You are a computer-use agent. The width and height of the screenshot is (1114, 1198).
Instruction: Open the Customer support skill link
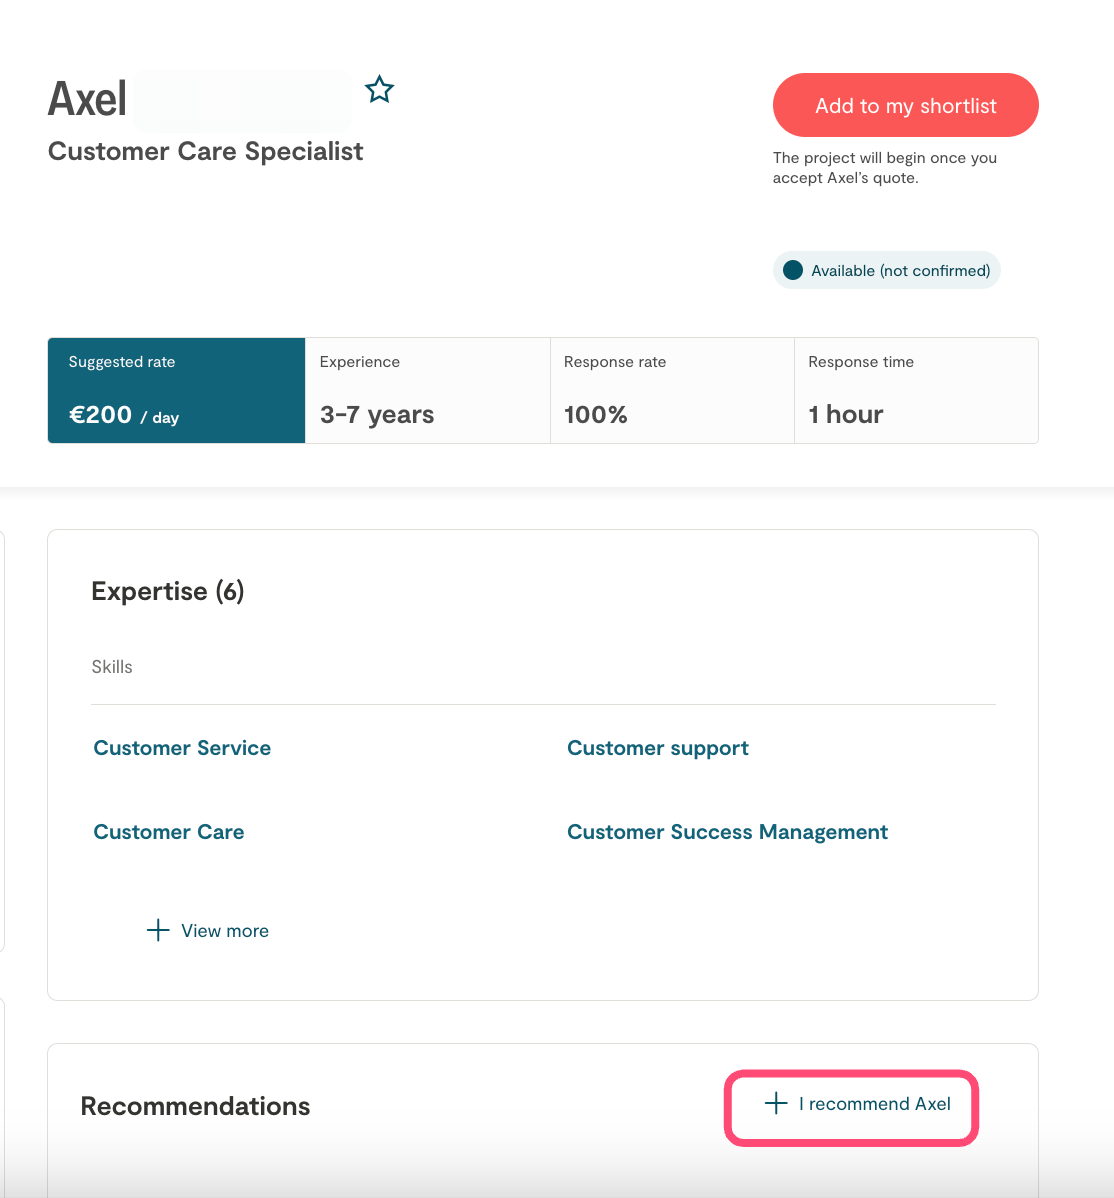point(657,748)
